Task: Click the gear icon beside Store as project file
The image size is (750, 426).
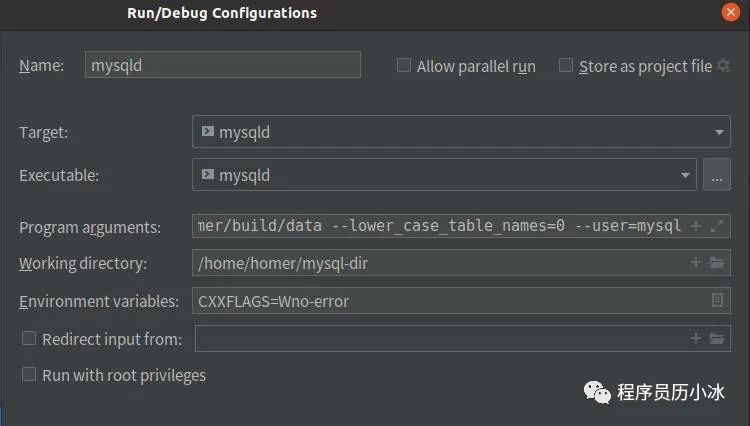Action: [x=724, y=66]
